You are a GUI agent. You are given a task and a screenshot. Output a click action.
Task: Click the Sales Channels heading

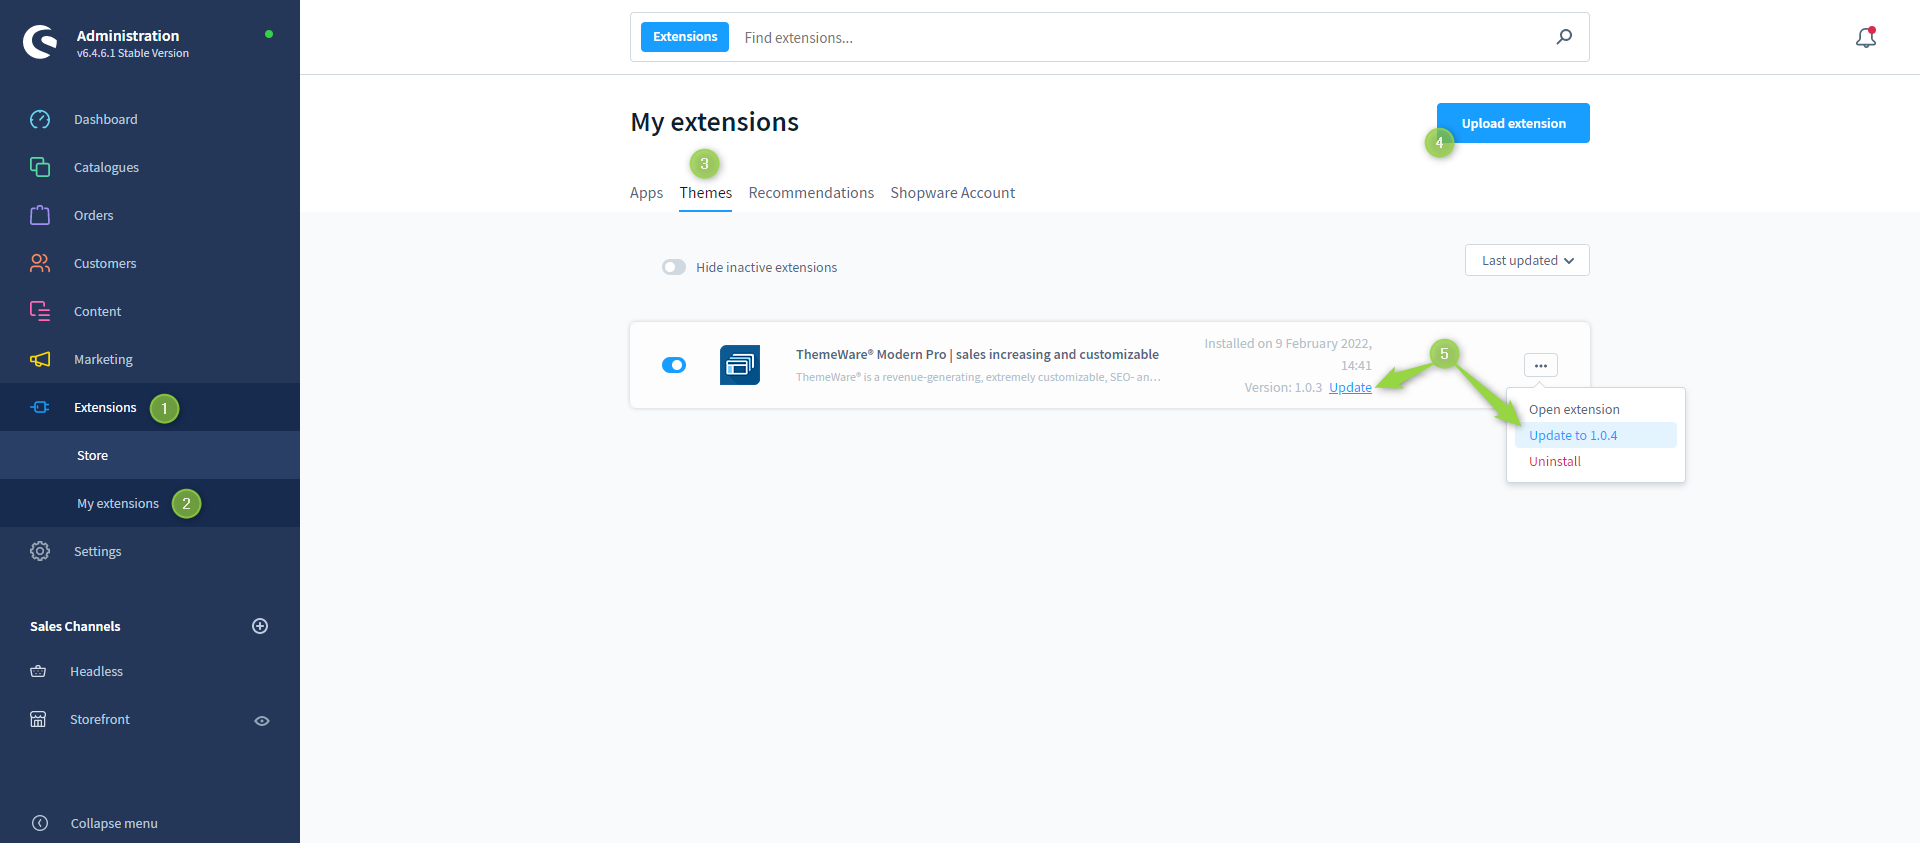tap(75, 626)
